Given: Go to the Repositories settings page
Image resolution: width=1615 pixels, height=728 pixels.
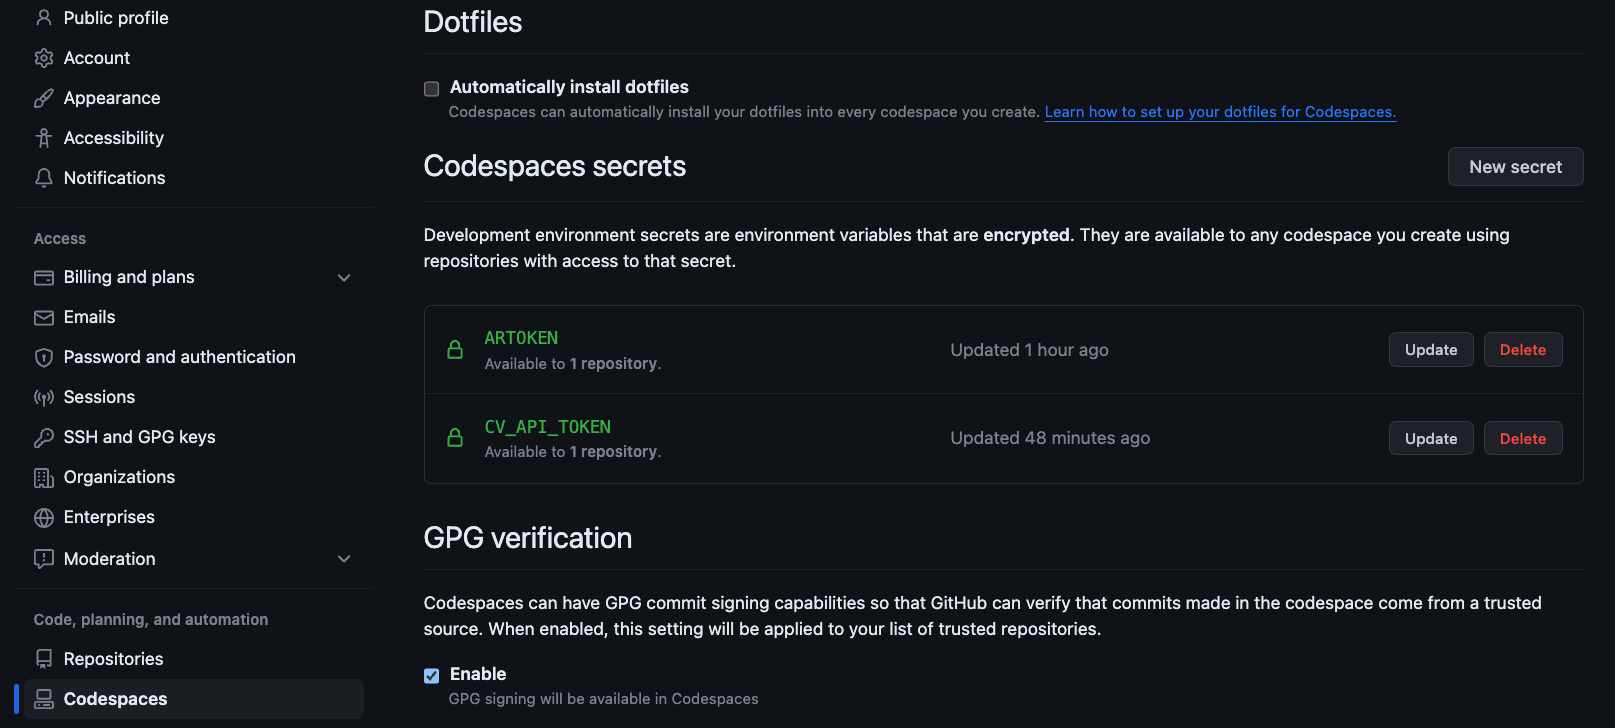Looking at the screenshot, I should (x=113, y=659).
